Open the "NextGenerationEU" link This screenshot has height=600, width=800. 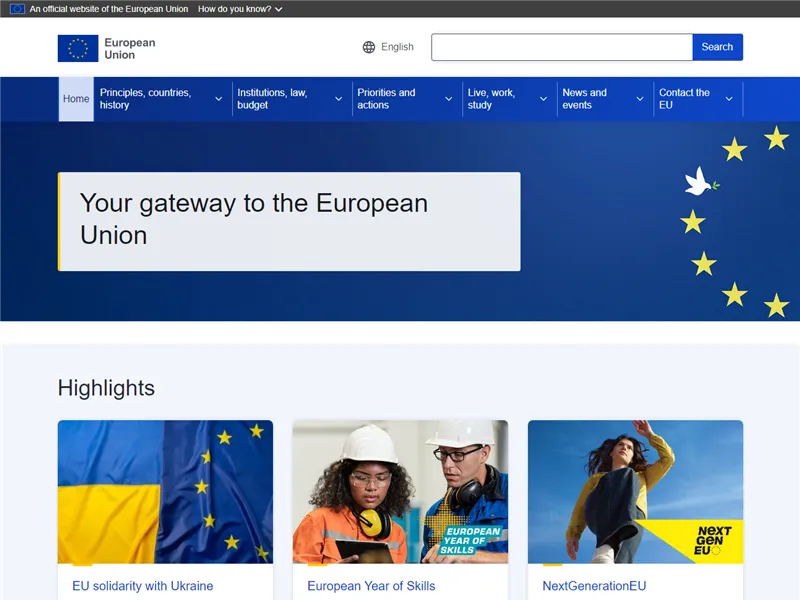click(594, 586)
